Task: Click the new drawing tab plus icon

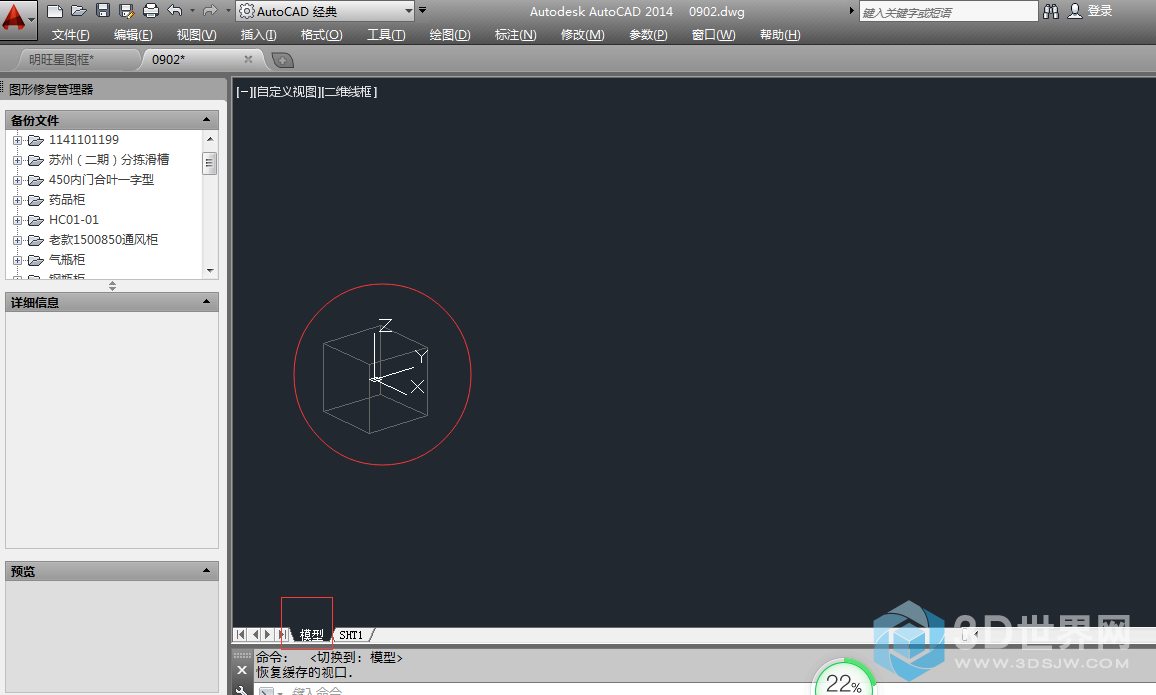Action: [282, 60]
